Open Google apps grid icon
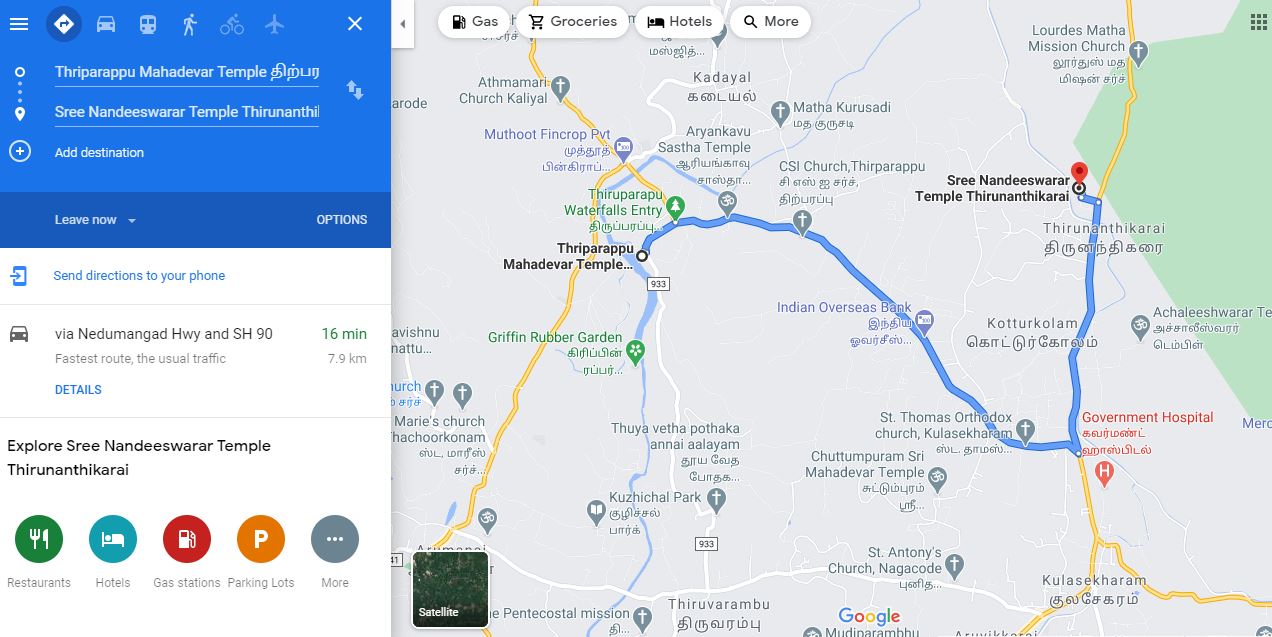The image size is (1272, 637). coord(1258,21)
